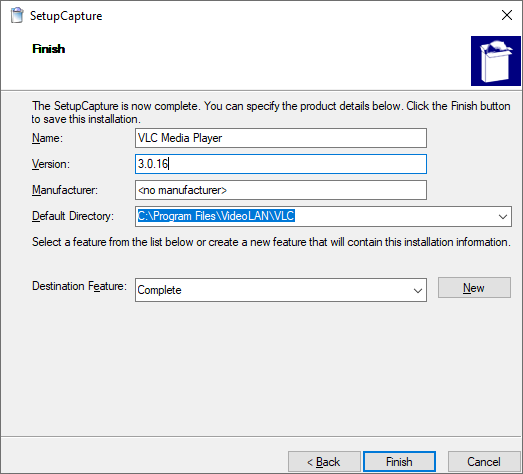Click the highlighted Default Directory path text
Viewport: 523px width, 474px height.
pyautogui.click(x=216, y=216)
